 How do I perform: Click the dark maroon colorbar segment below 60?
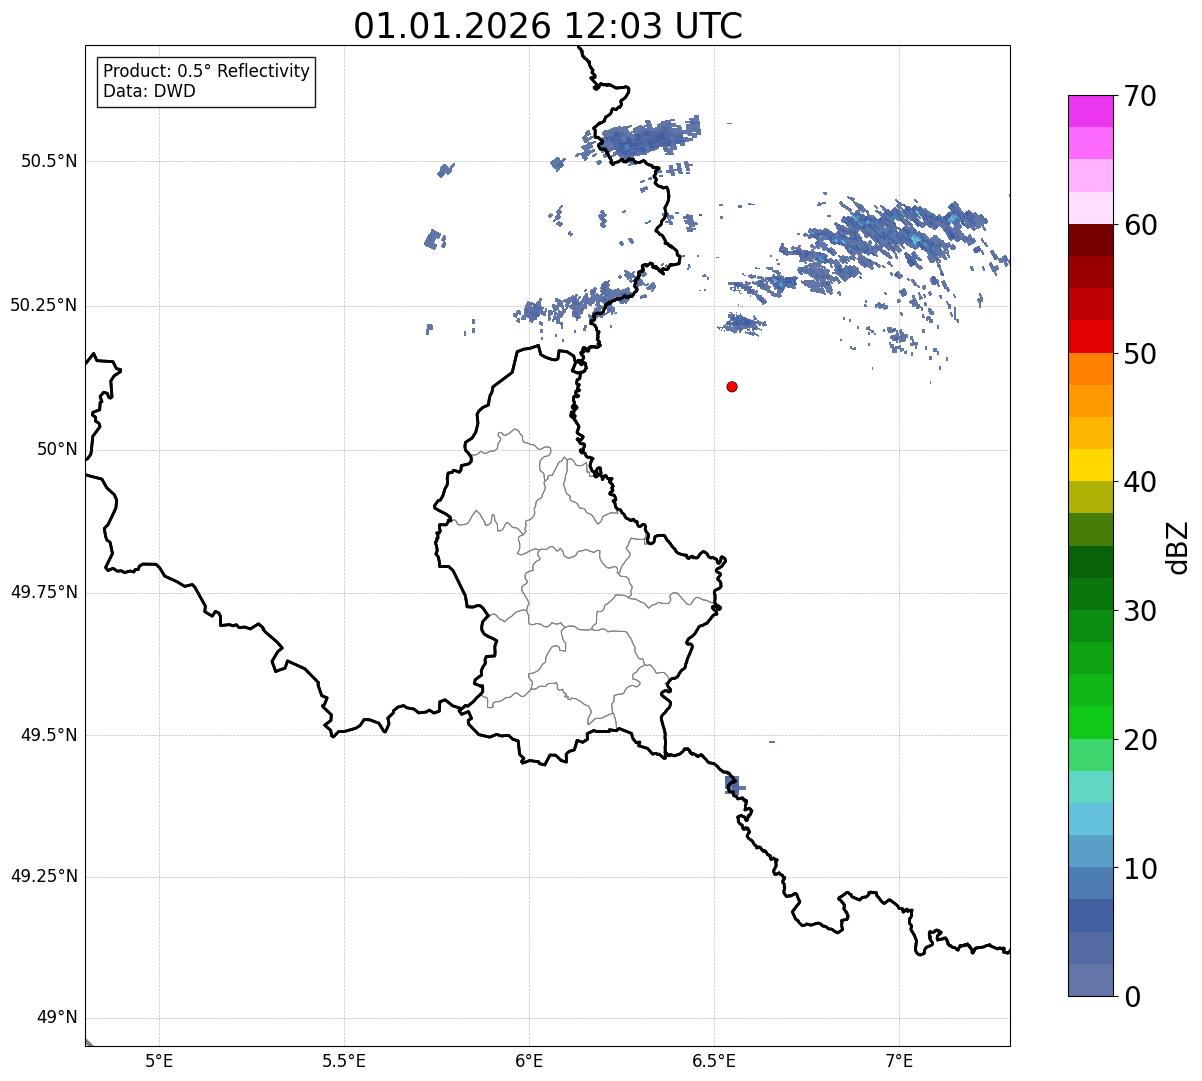[1090, 240]
